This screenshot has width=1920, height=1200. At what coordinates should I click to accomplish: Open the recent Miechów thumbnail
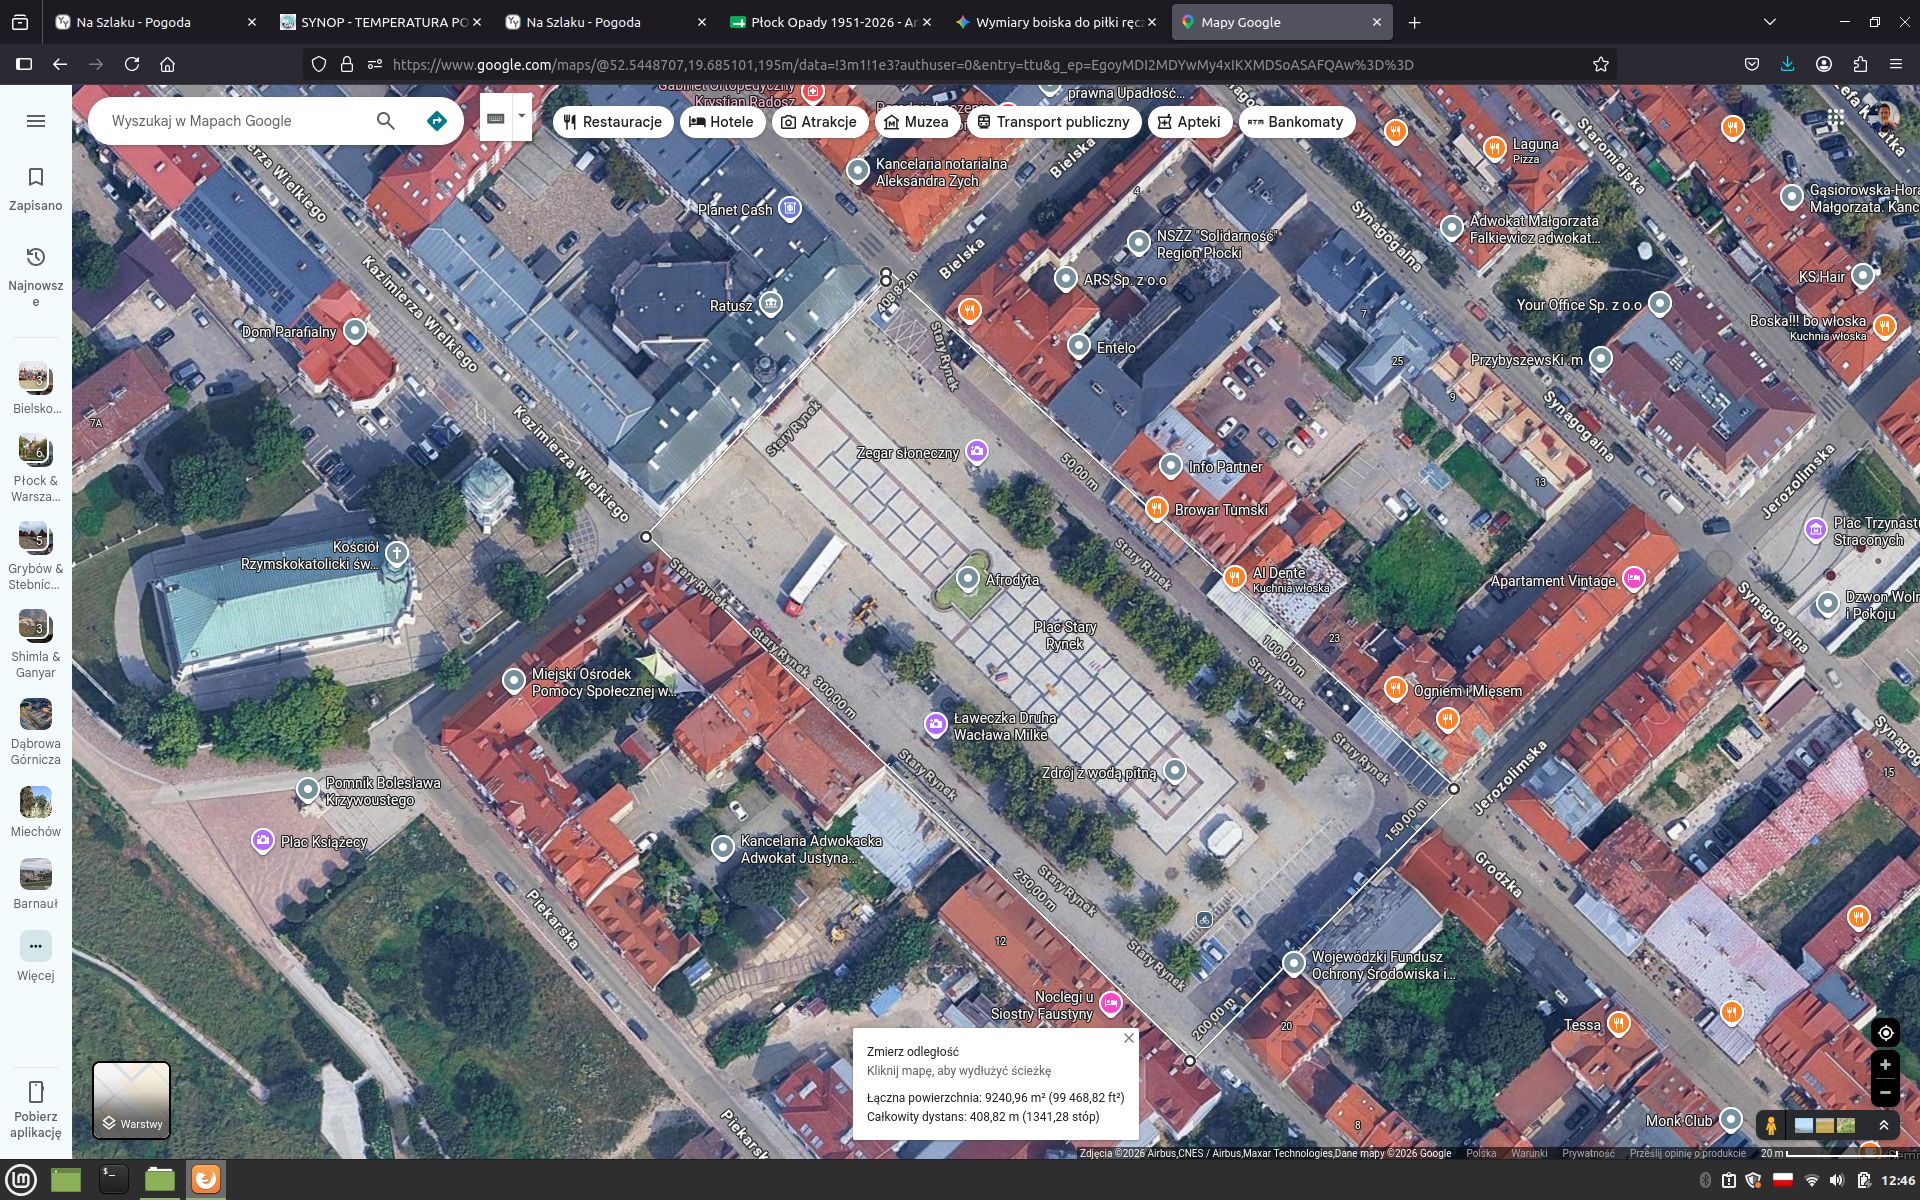tap(36, 802)
